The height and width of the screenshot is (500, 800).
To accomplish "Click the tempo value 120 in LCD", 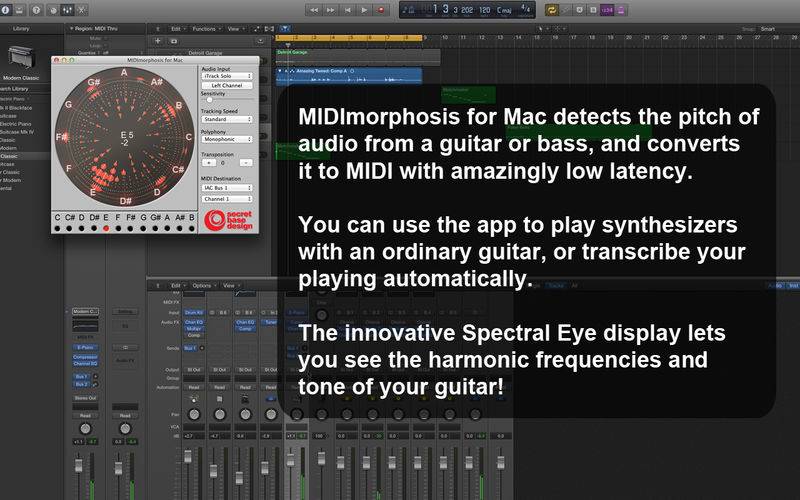I will tap(485, 10).
